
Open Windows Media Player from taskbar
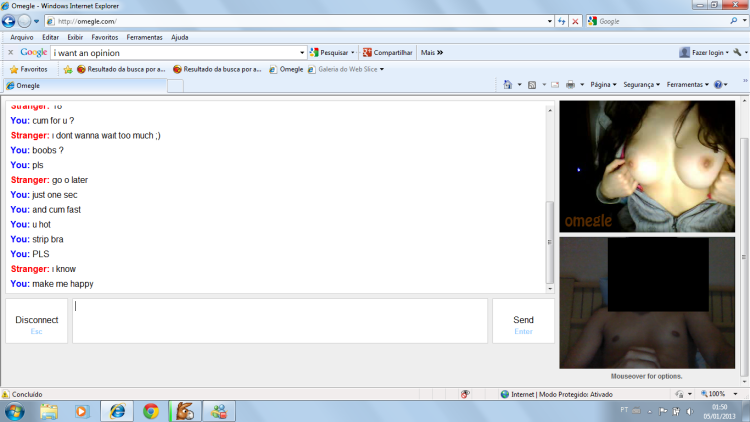82,410
